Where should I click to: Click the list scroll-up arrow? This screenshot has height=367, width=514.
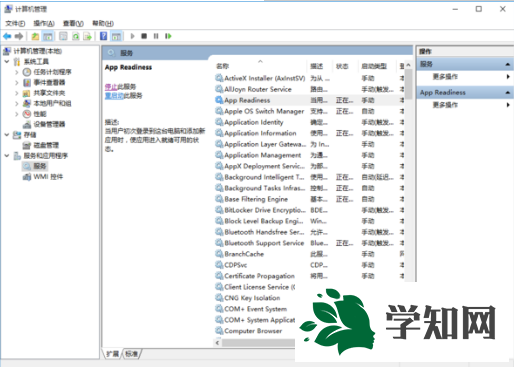click(x=408, y=65)
